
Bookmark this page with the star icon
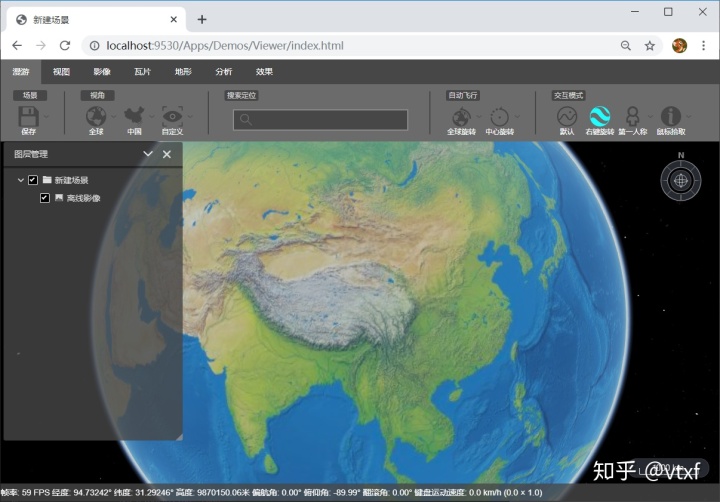[649, 45]
